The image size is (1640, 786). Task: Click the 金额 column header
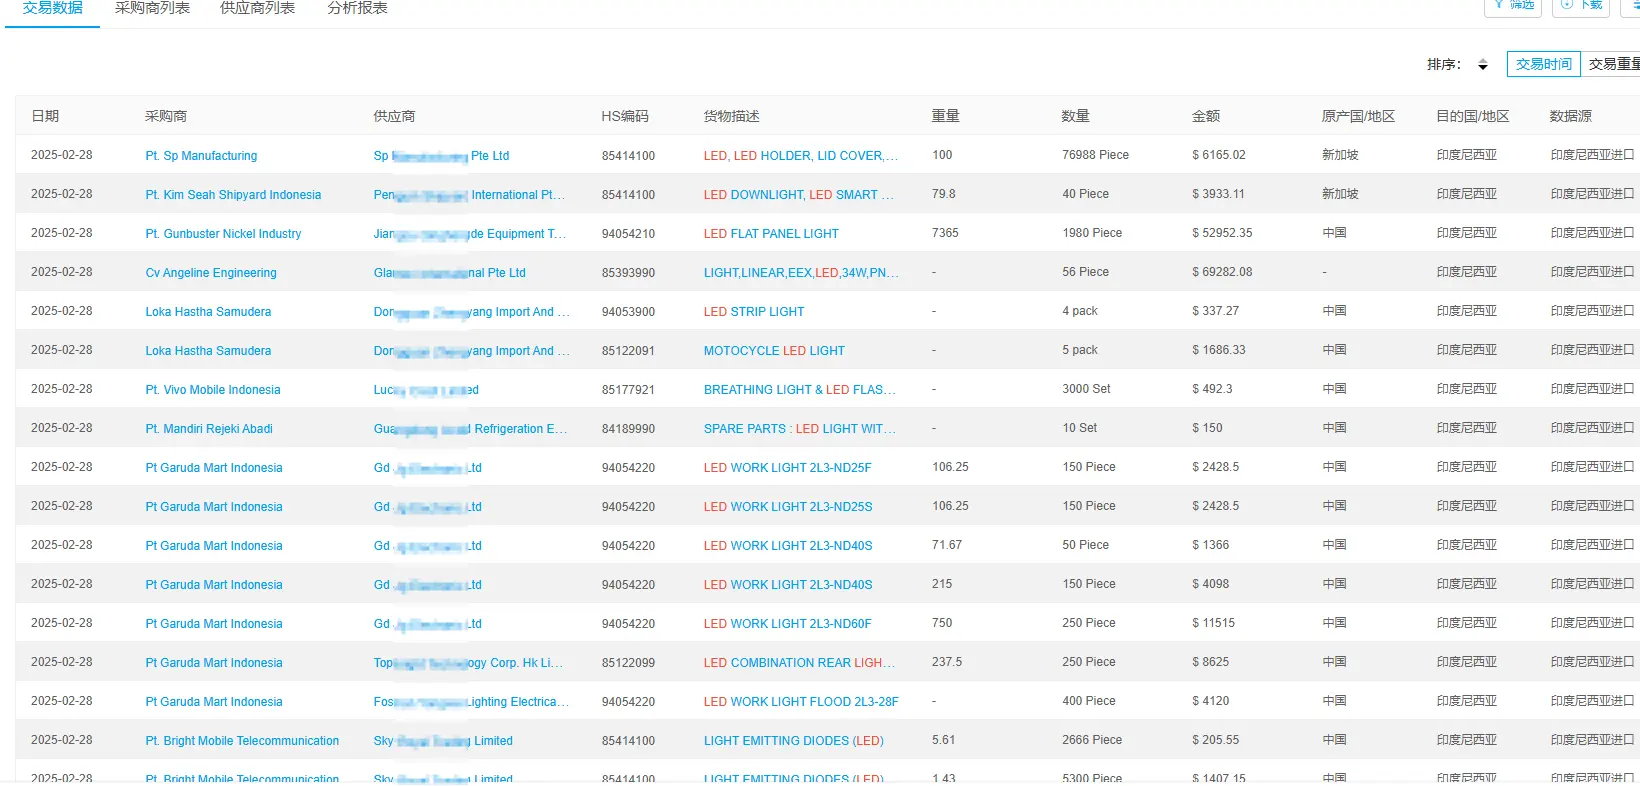point(1205,116)
